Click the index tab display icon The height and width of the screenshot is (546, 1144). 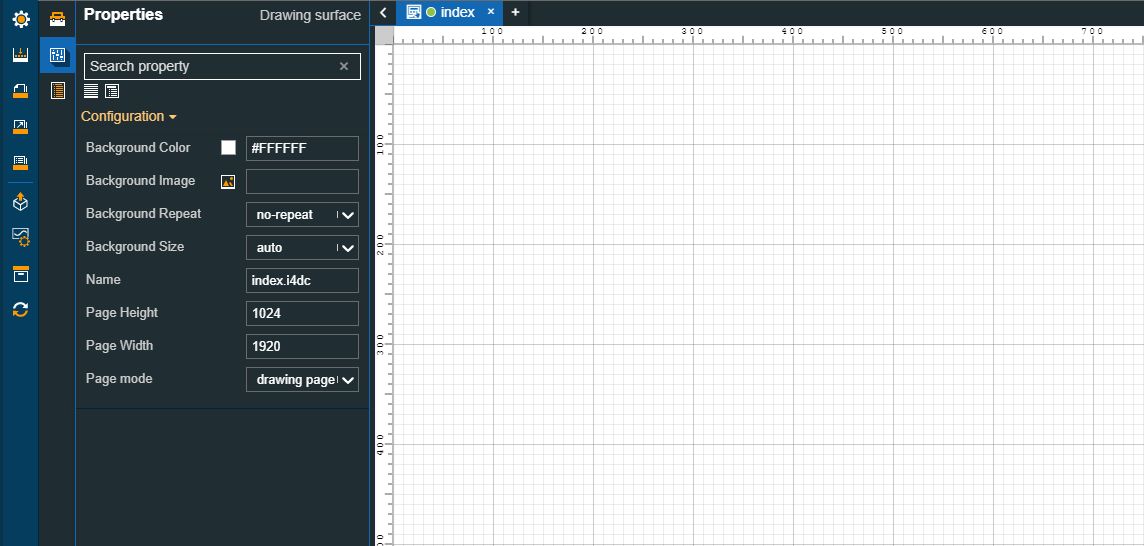pos(414,12)
